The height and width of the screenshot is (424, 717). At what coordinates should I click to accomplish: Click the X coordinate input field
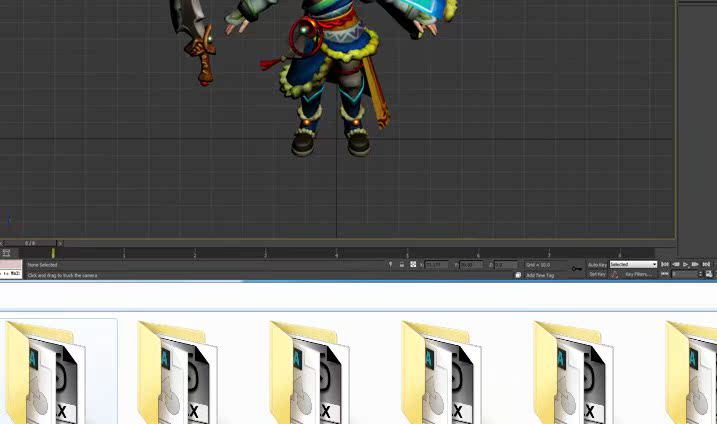(x=438, y=265)
